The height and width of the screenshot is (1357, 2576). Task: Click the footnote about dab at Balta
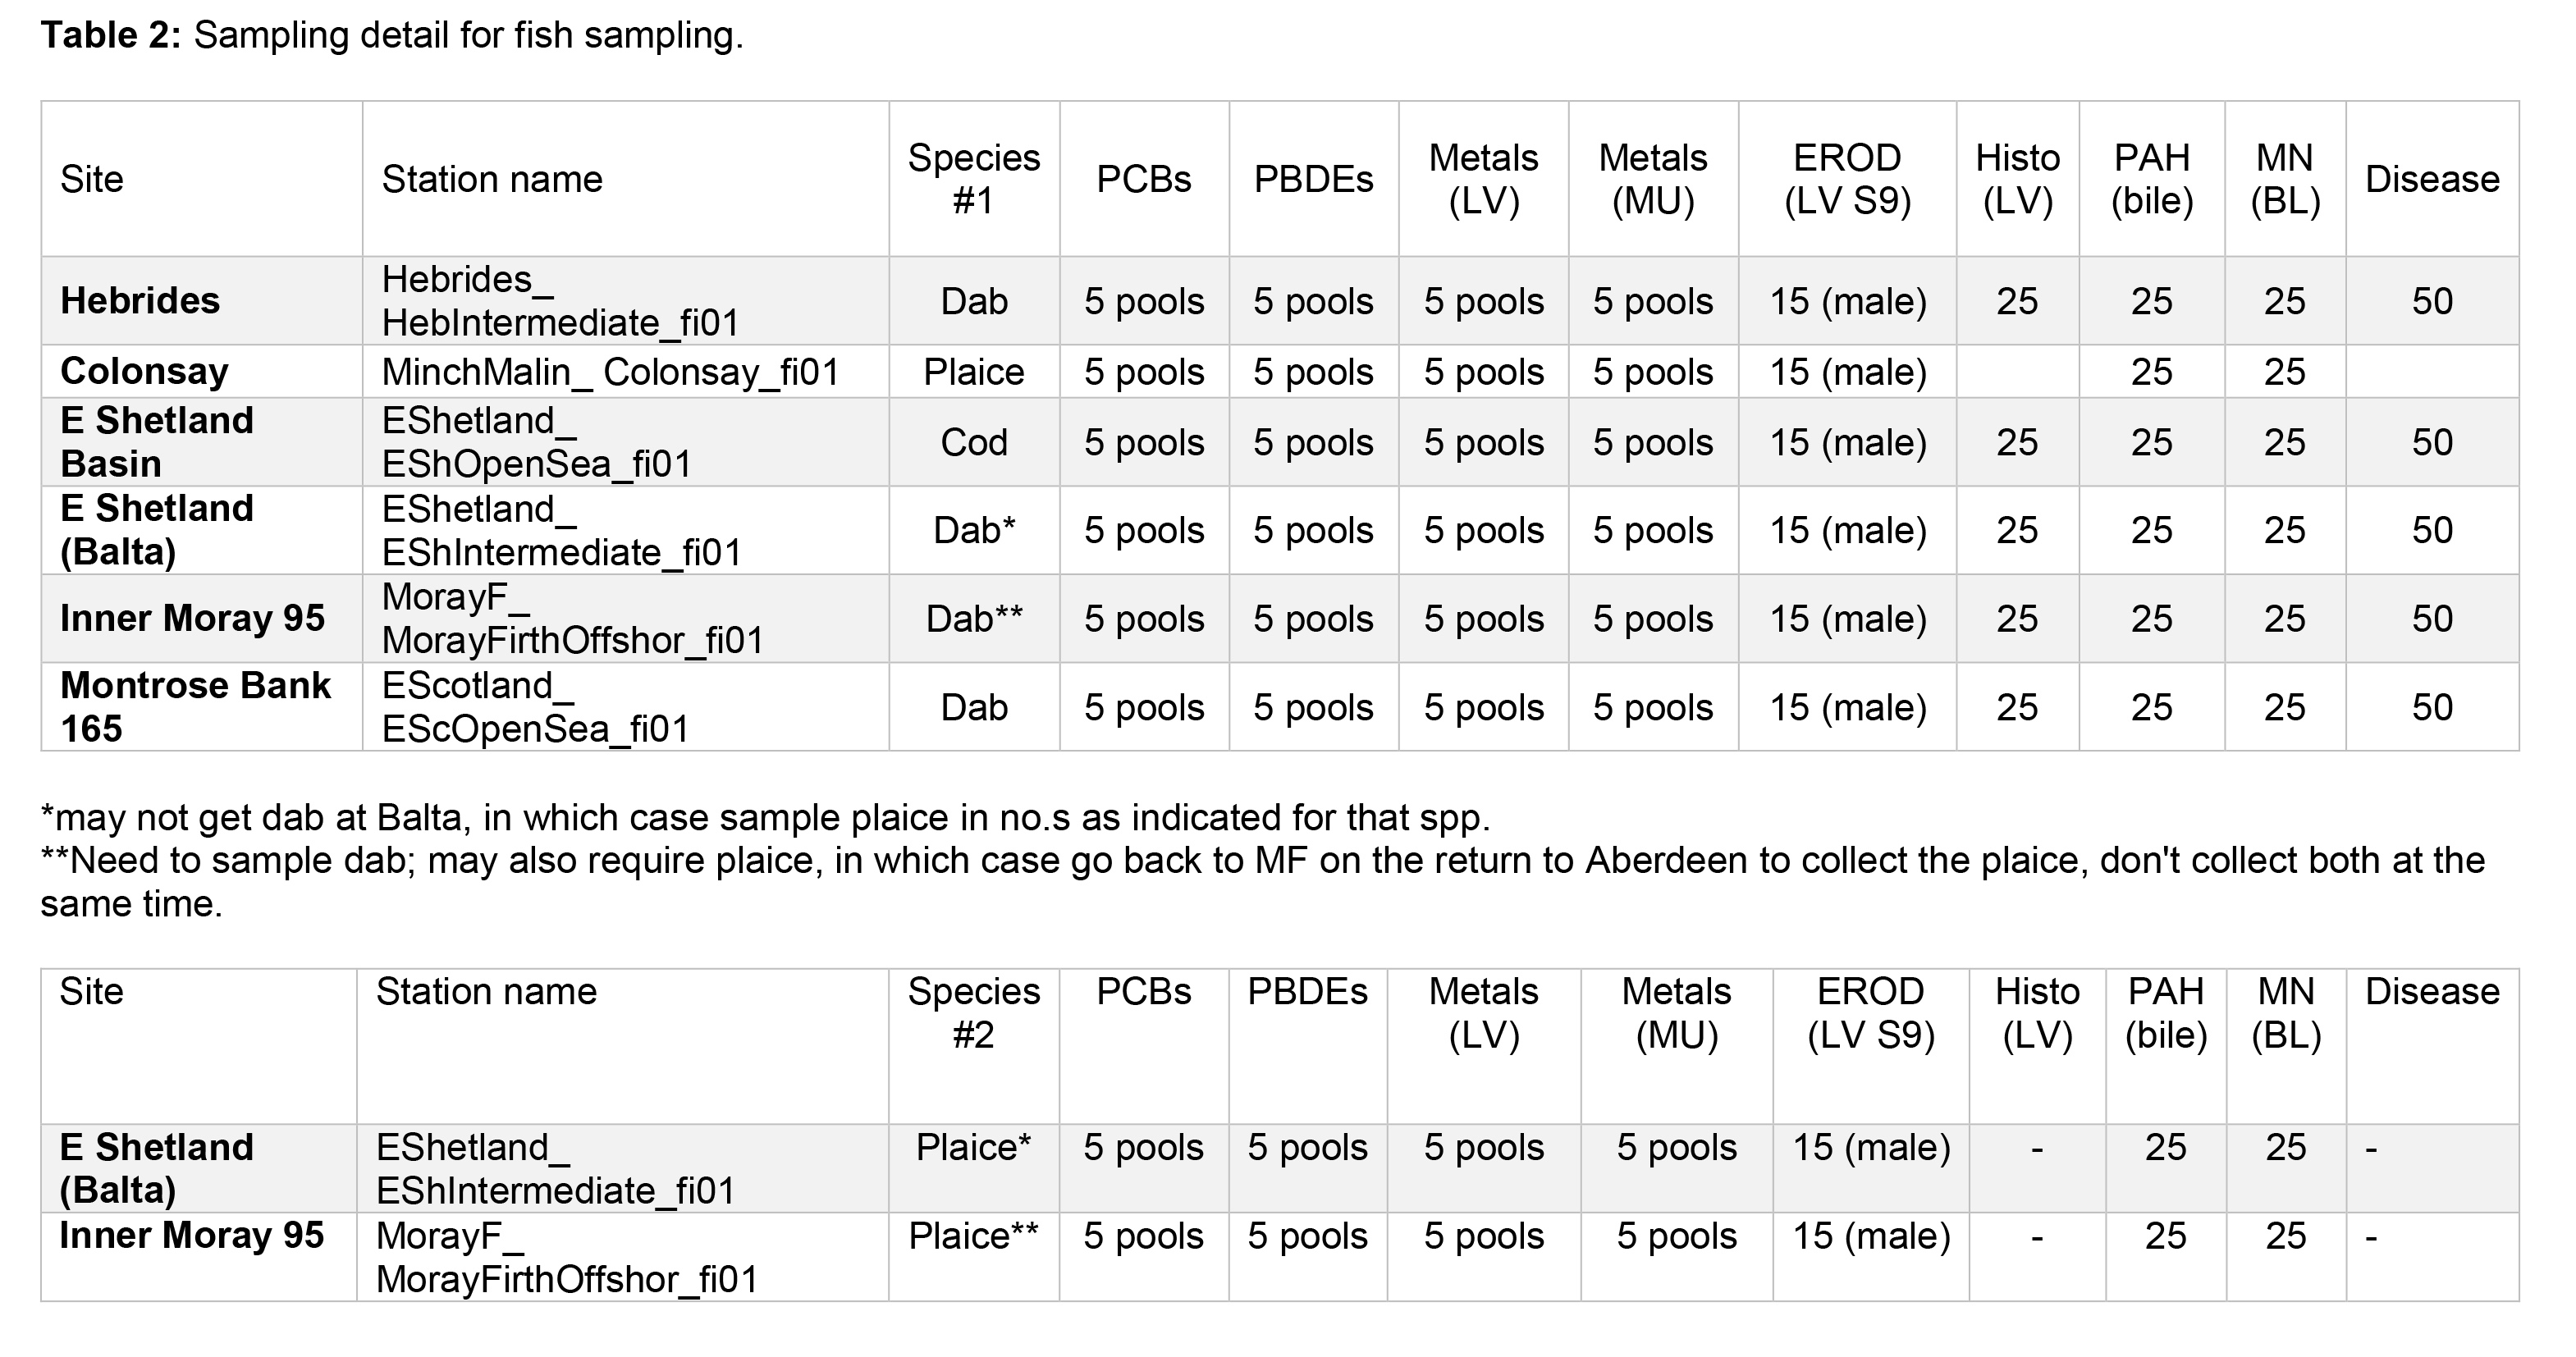[x=765, y=818]
